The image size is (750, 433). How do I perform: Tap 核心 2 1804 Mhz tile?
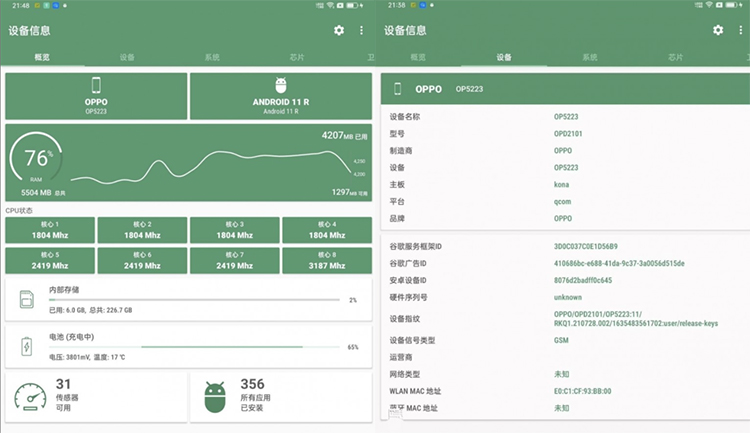click(142, 230)
